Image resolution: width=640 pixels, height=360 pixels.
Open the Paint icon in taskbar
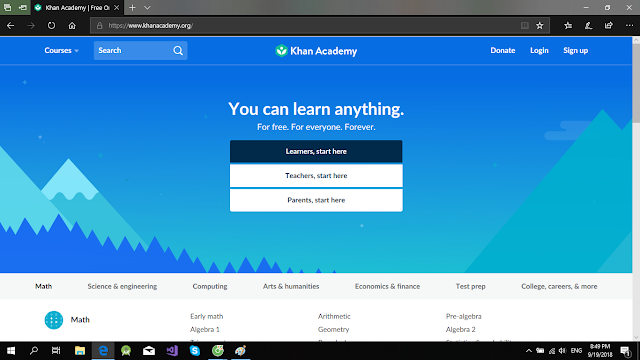tap(240, 351)
